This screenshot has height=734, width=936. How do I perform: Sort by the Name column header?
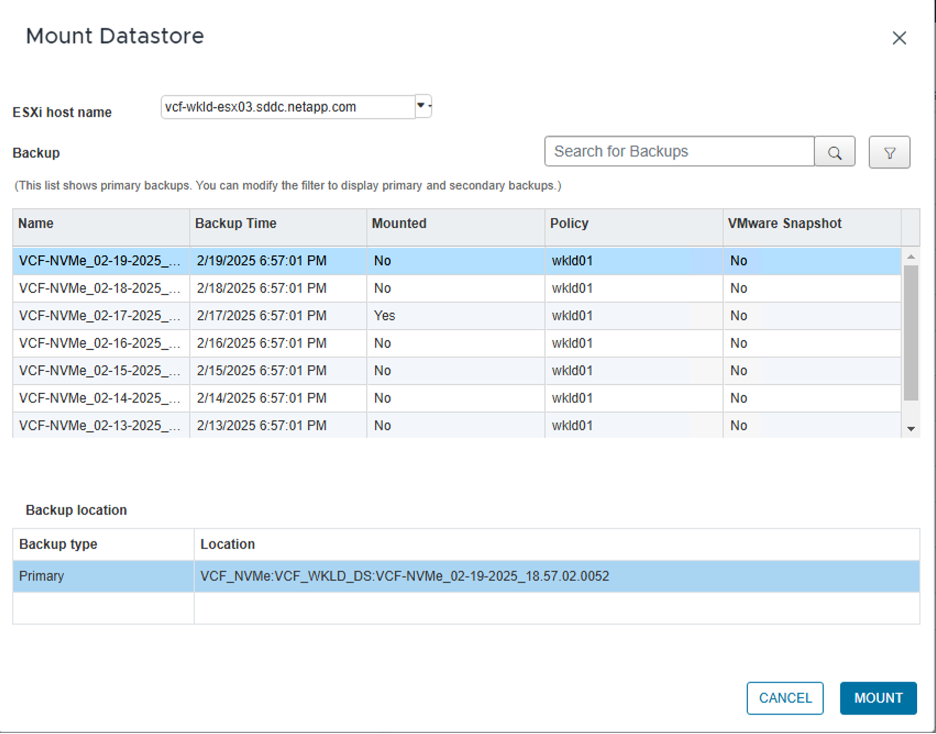[100, 224]
